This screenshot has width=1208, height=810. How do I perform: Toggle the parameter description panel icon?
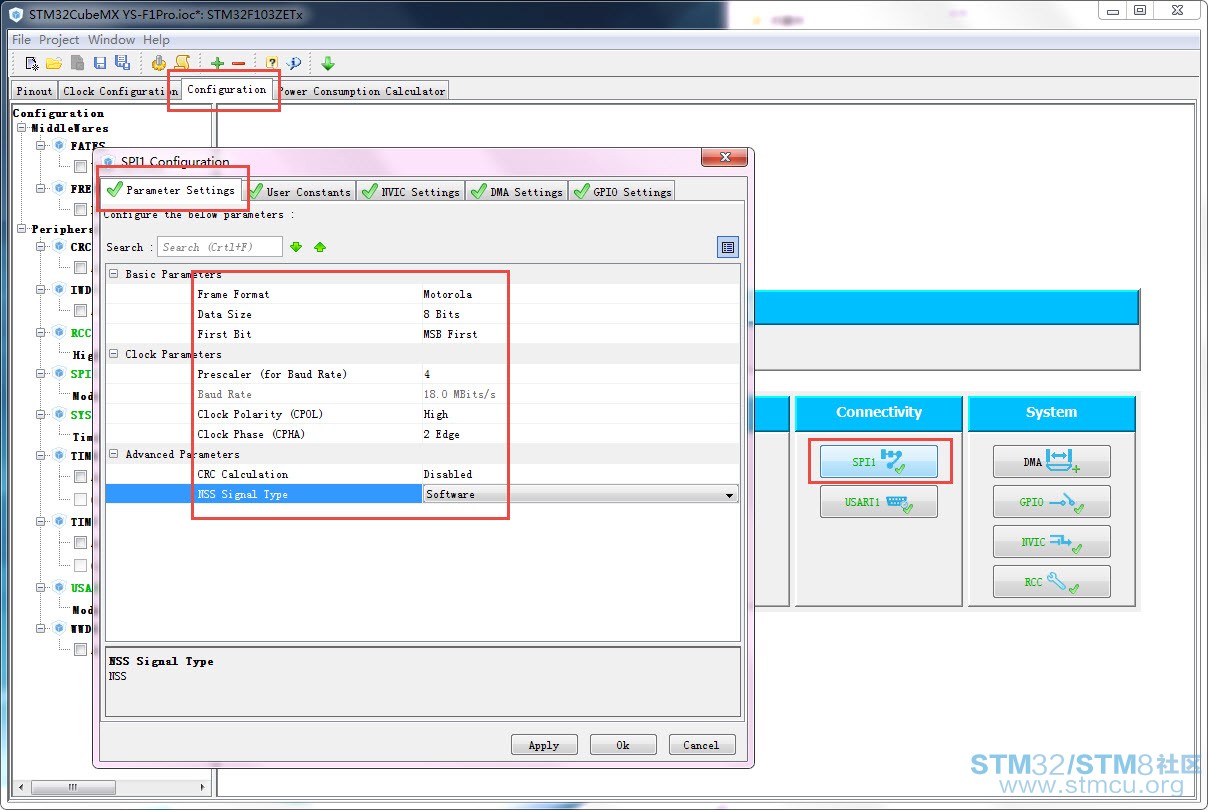point(728,247)
